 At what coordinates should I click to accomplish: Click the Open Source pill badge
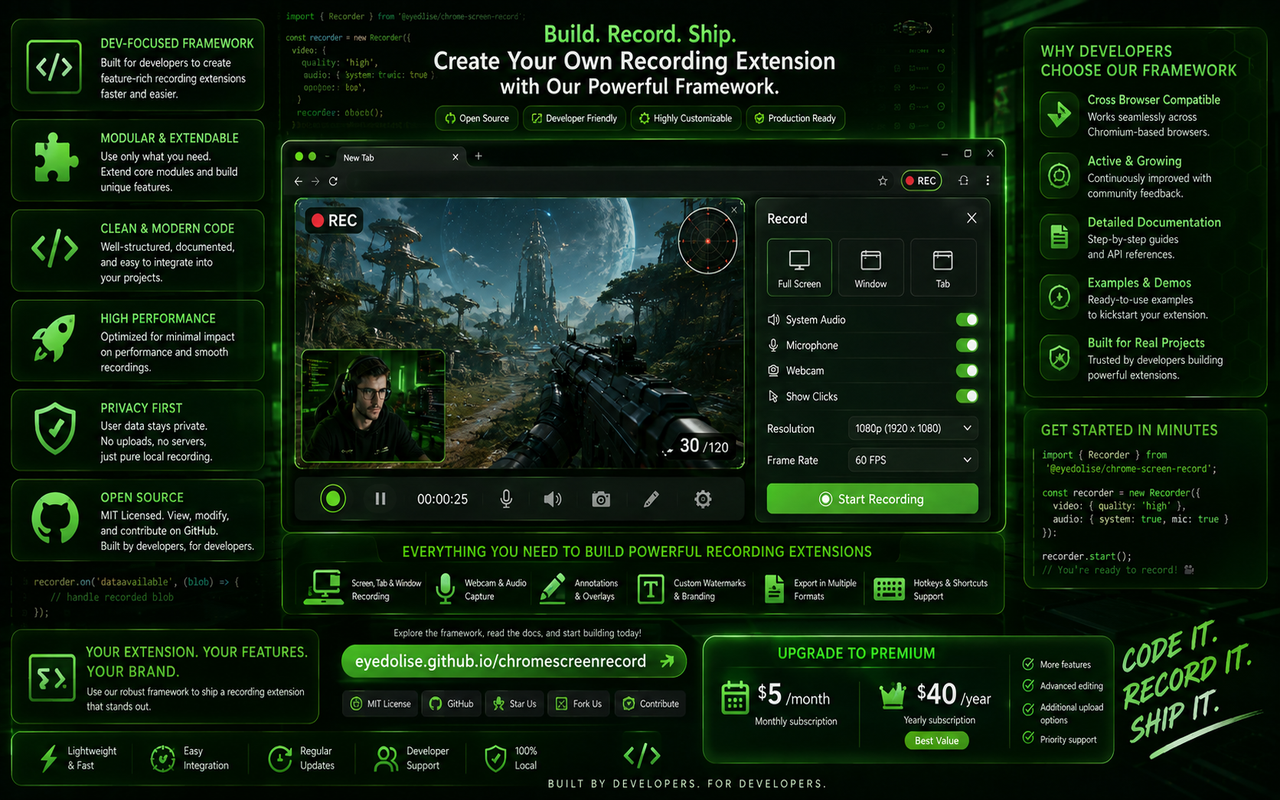pos(475,118)
